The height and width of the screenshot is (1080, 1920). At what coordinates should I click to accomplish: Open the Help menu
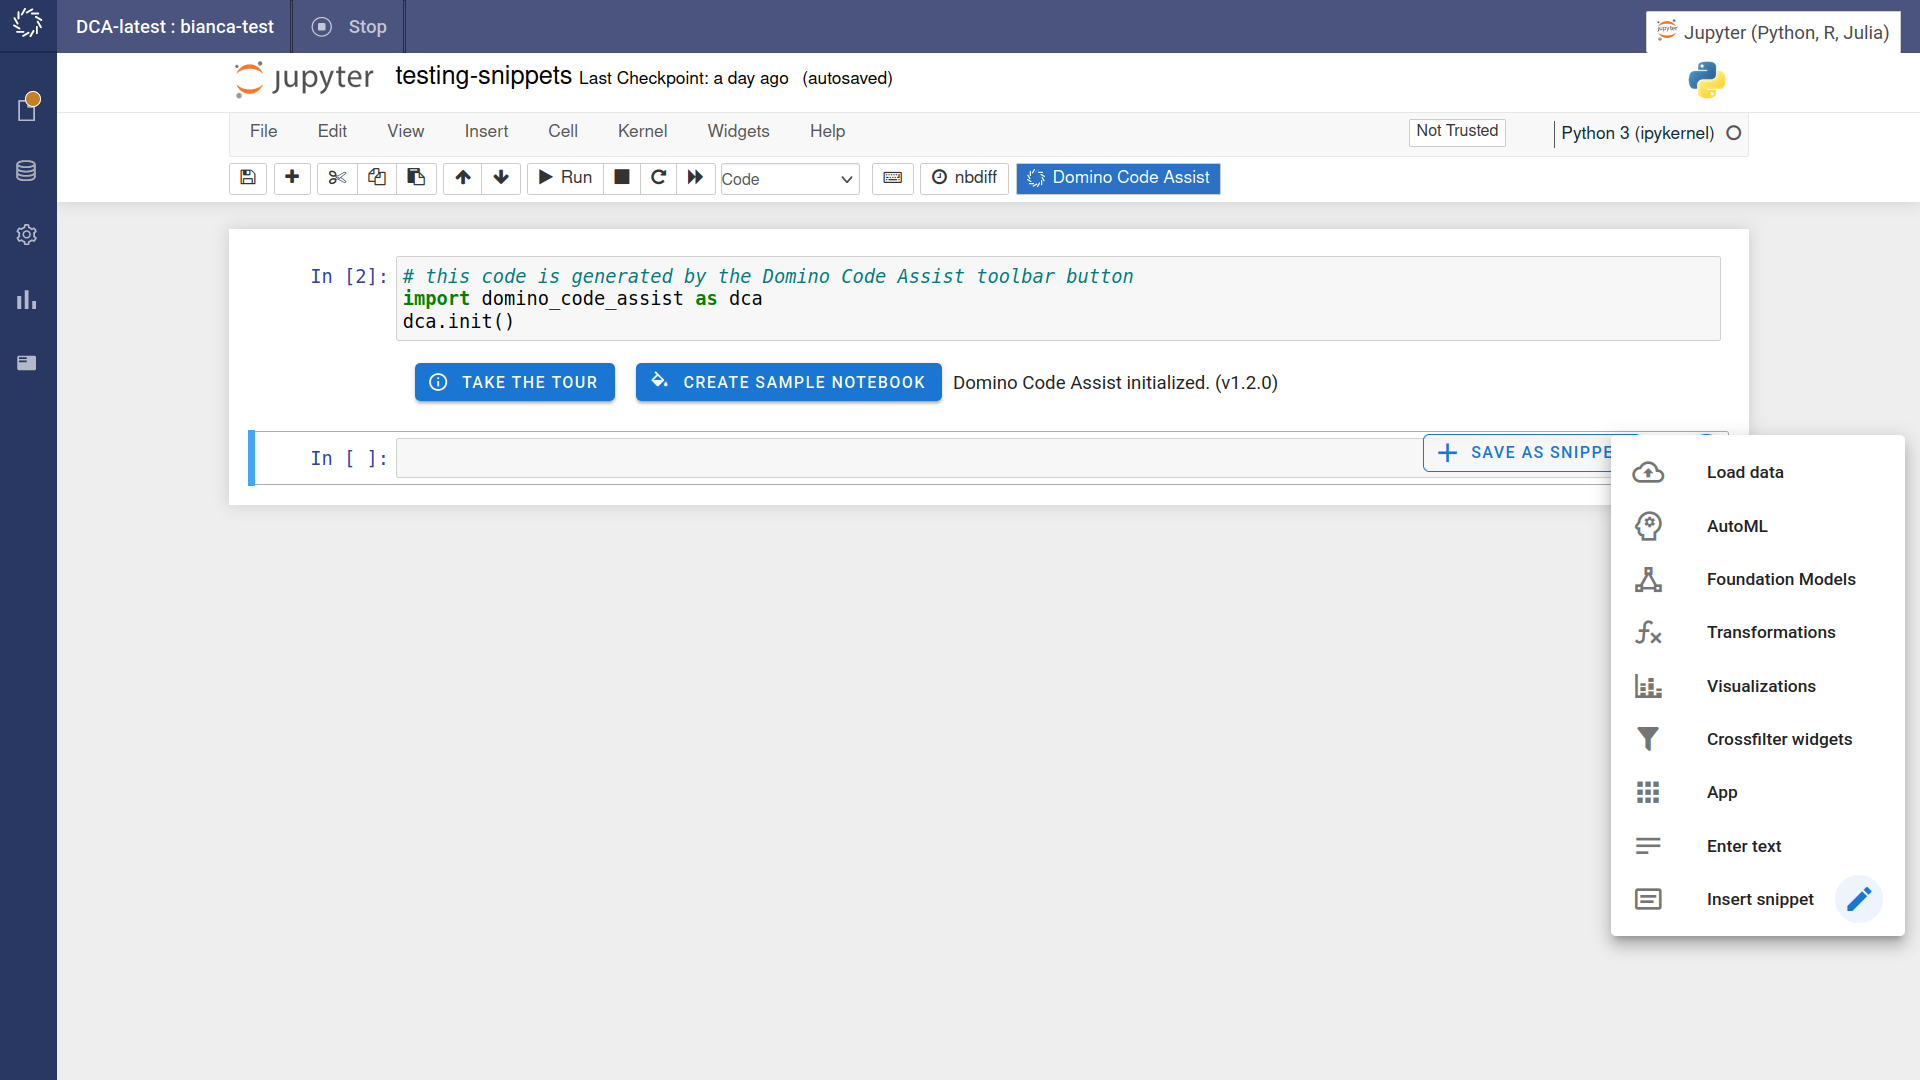827,132
